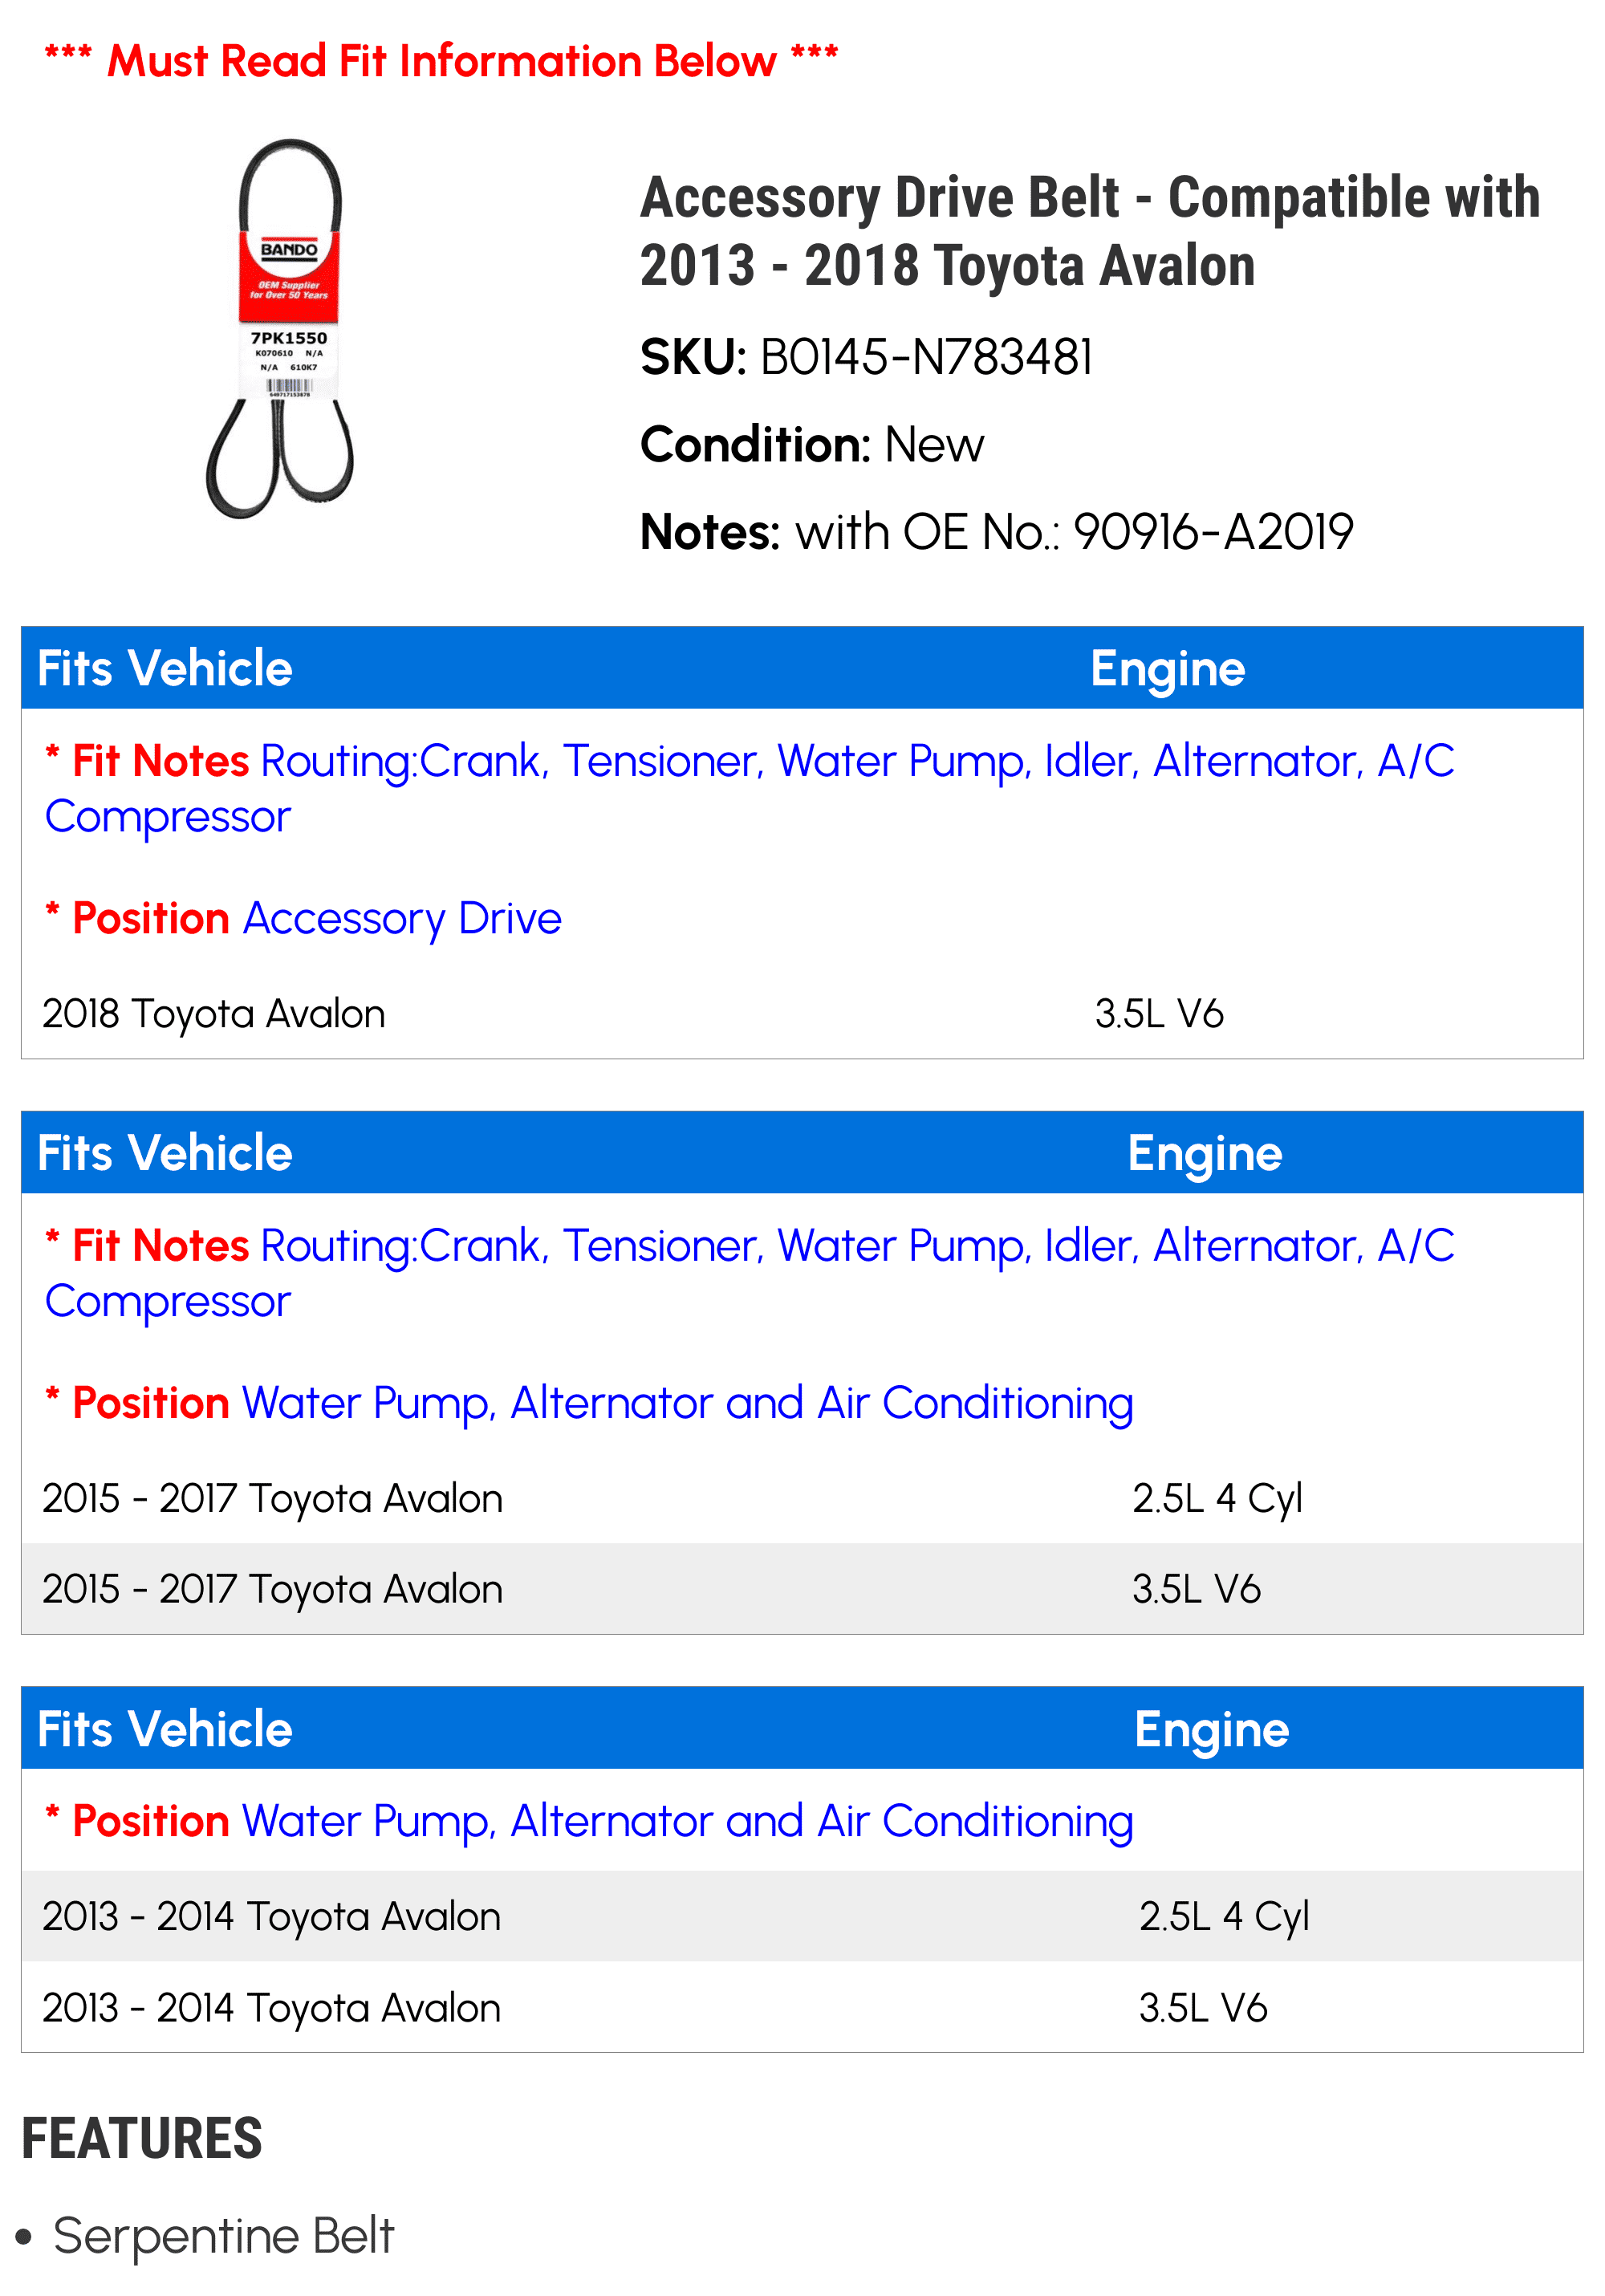Click the Bando belt product image
Viewport: 1605px width, 2296px height.
click(x=280, y=328)
